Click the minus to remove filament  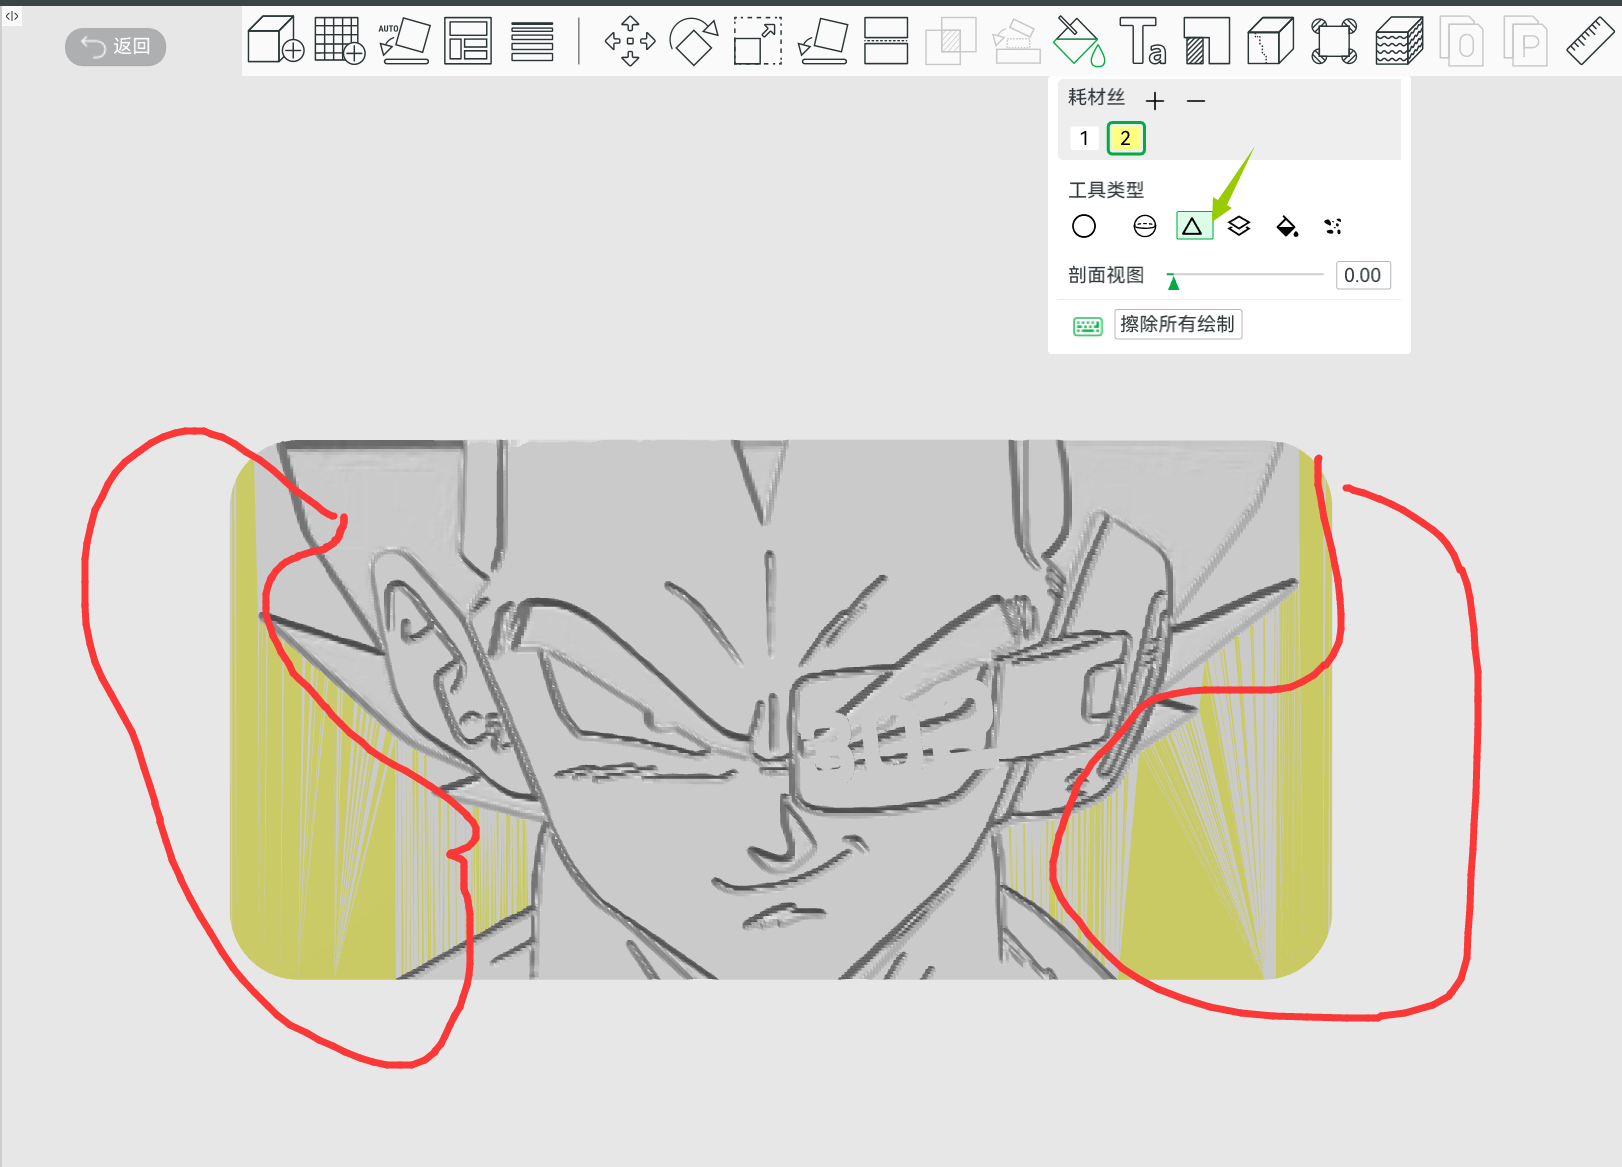point(1196,101)
